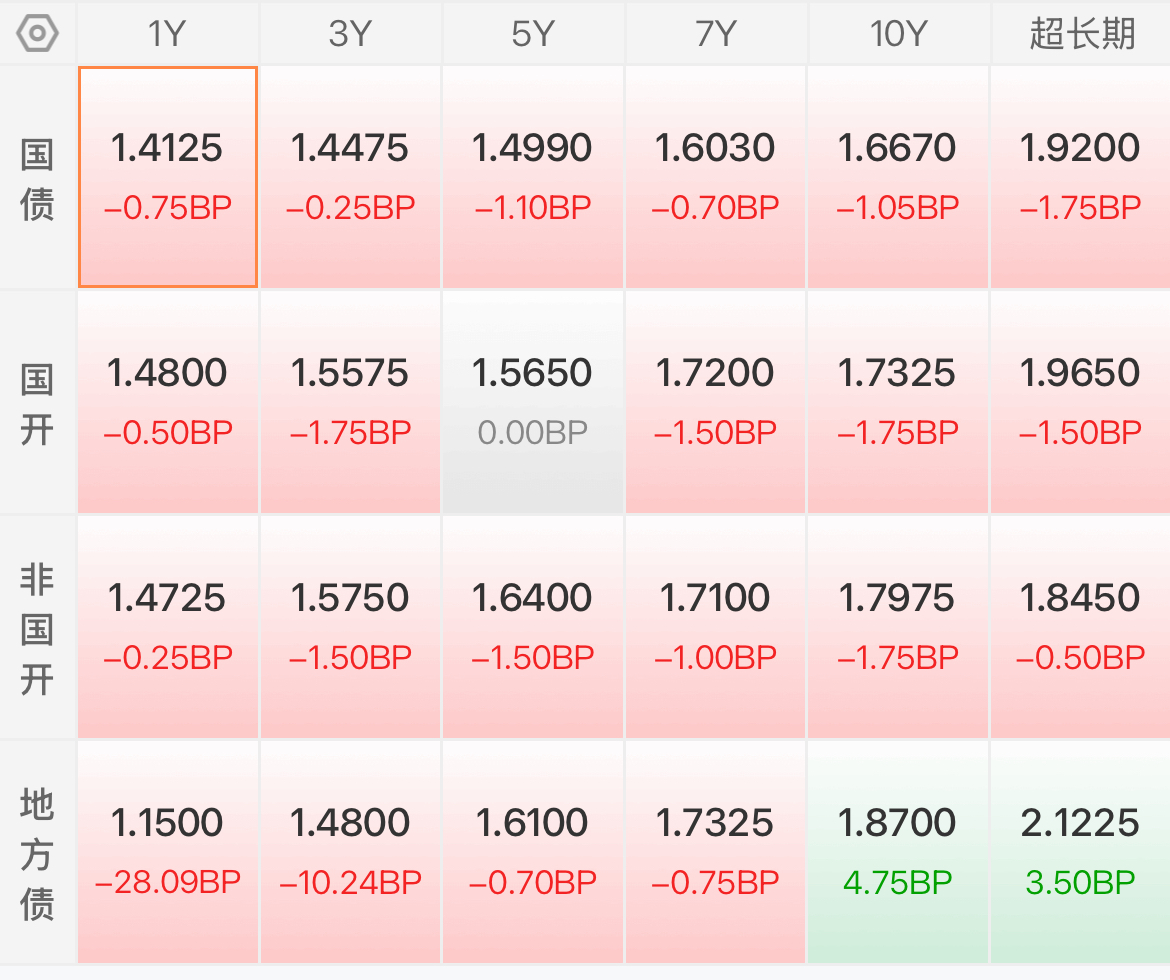Select the 地方债 row label
The width and height of the screenshot is (1170, 980).
tap(37, 855)
